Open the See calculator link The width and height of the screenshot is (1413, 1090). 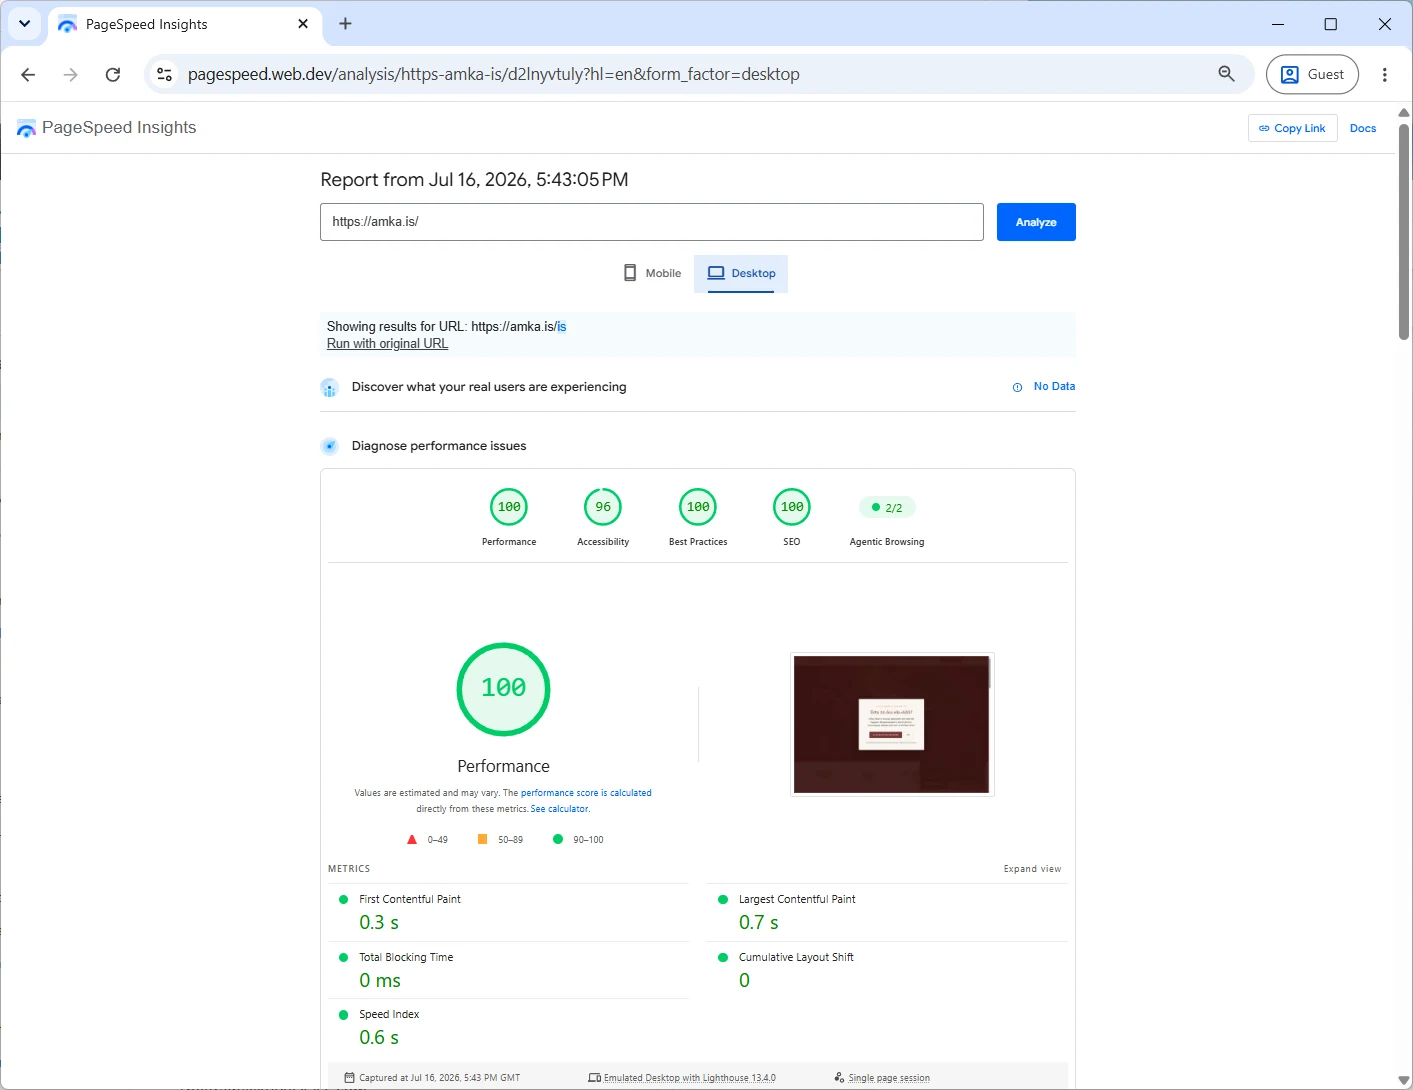click(560, 809)
